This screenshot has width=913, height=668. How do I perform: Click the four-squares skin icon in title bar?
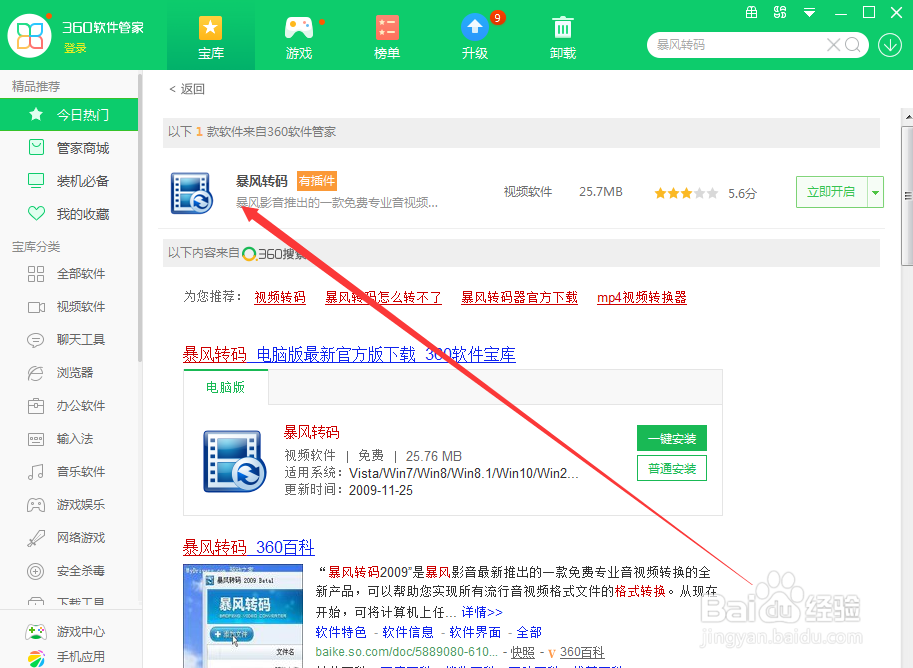click(780, 12)
